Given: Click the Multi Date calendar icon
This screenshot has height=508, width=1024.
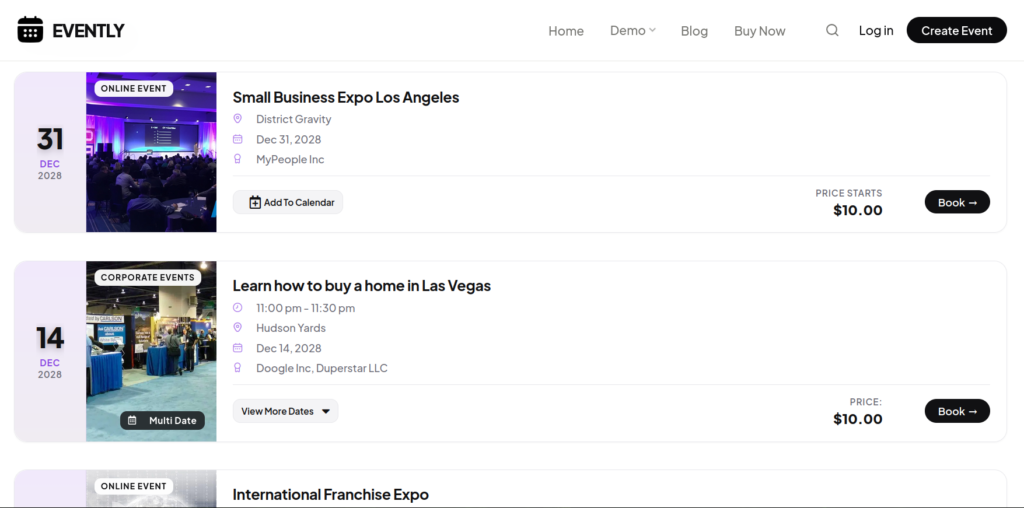Looking at the screenshot, I should click(x=132, y=421).
